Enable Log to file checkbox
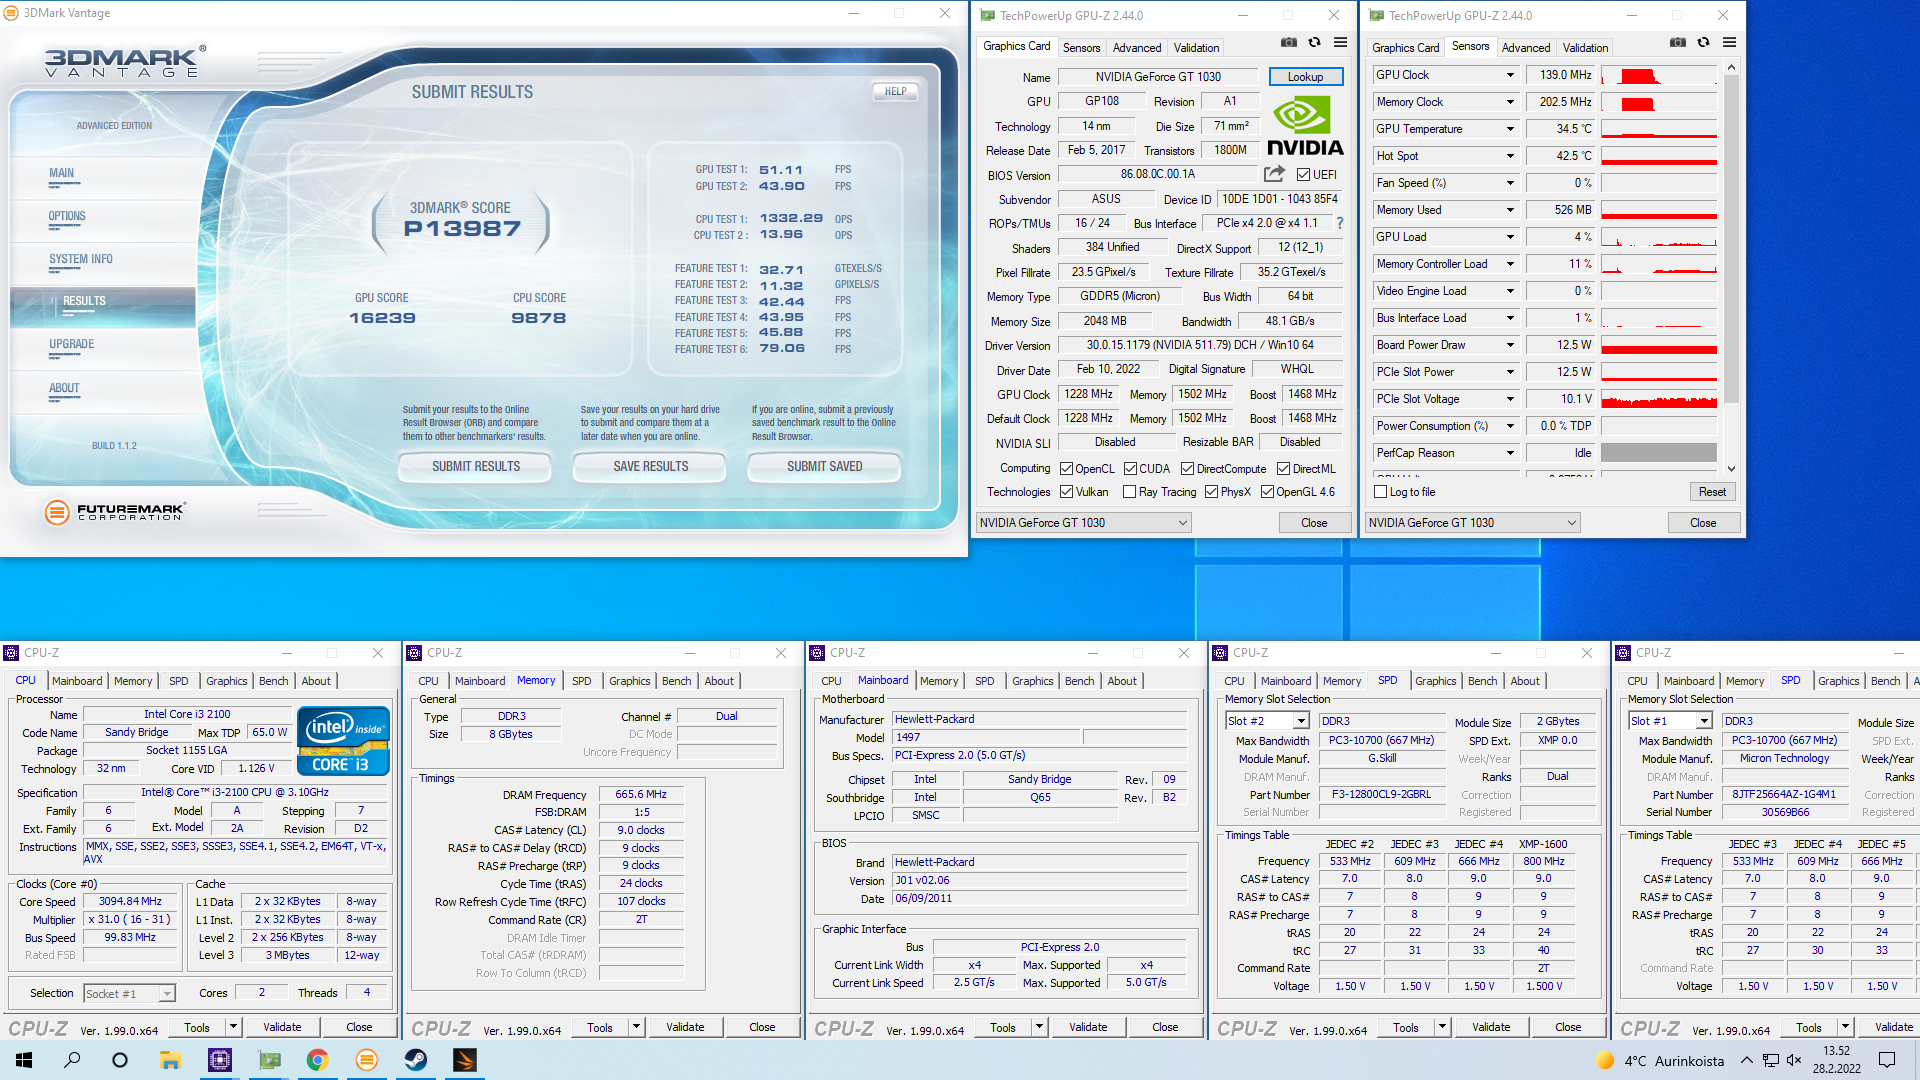The height and width of the screenshot is (1080, 1920). click(x=1380, y=492)
